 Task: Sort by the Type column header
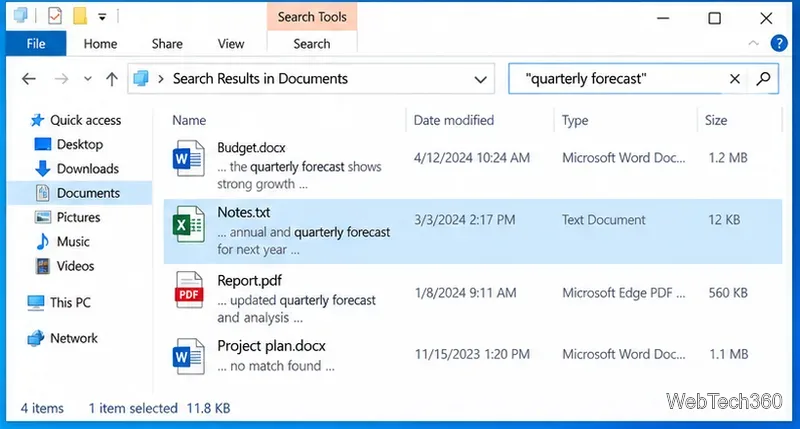click(575, 120)
